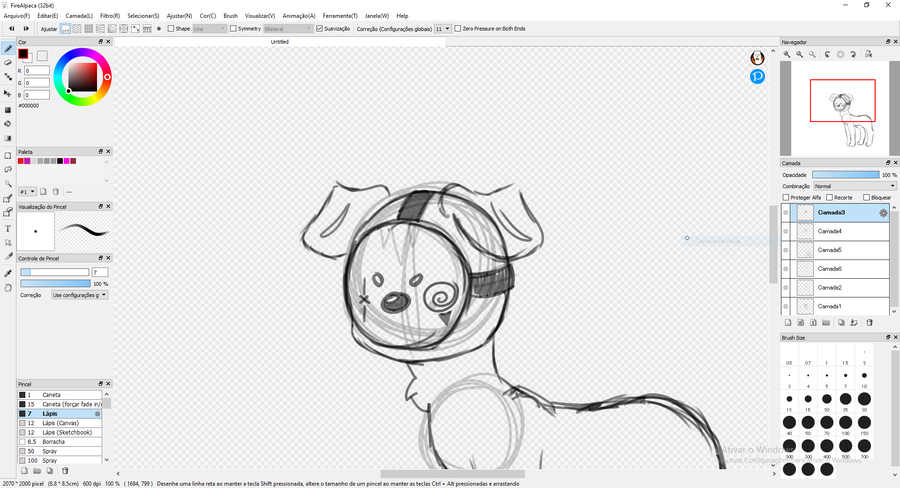Open the Combinação Normal blend dropdown
The width and height of the screenshot is (900, 488).
pyautogui.click(x=854, y=187)
